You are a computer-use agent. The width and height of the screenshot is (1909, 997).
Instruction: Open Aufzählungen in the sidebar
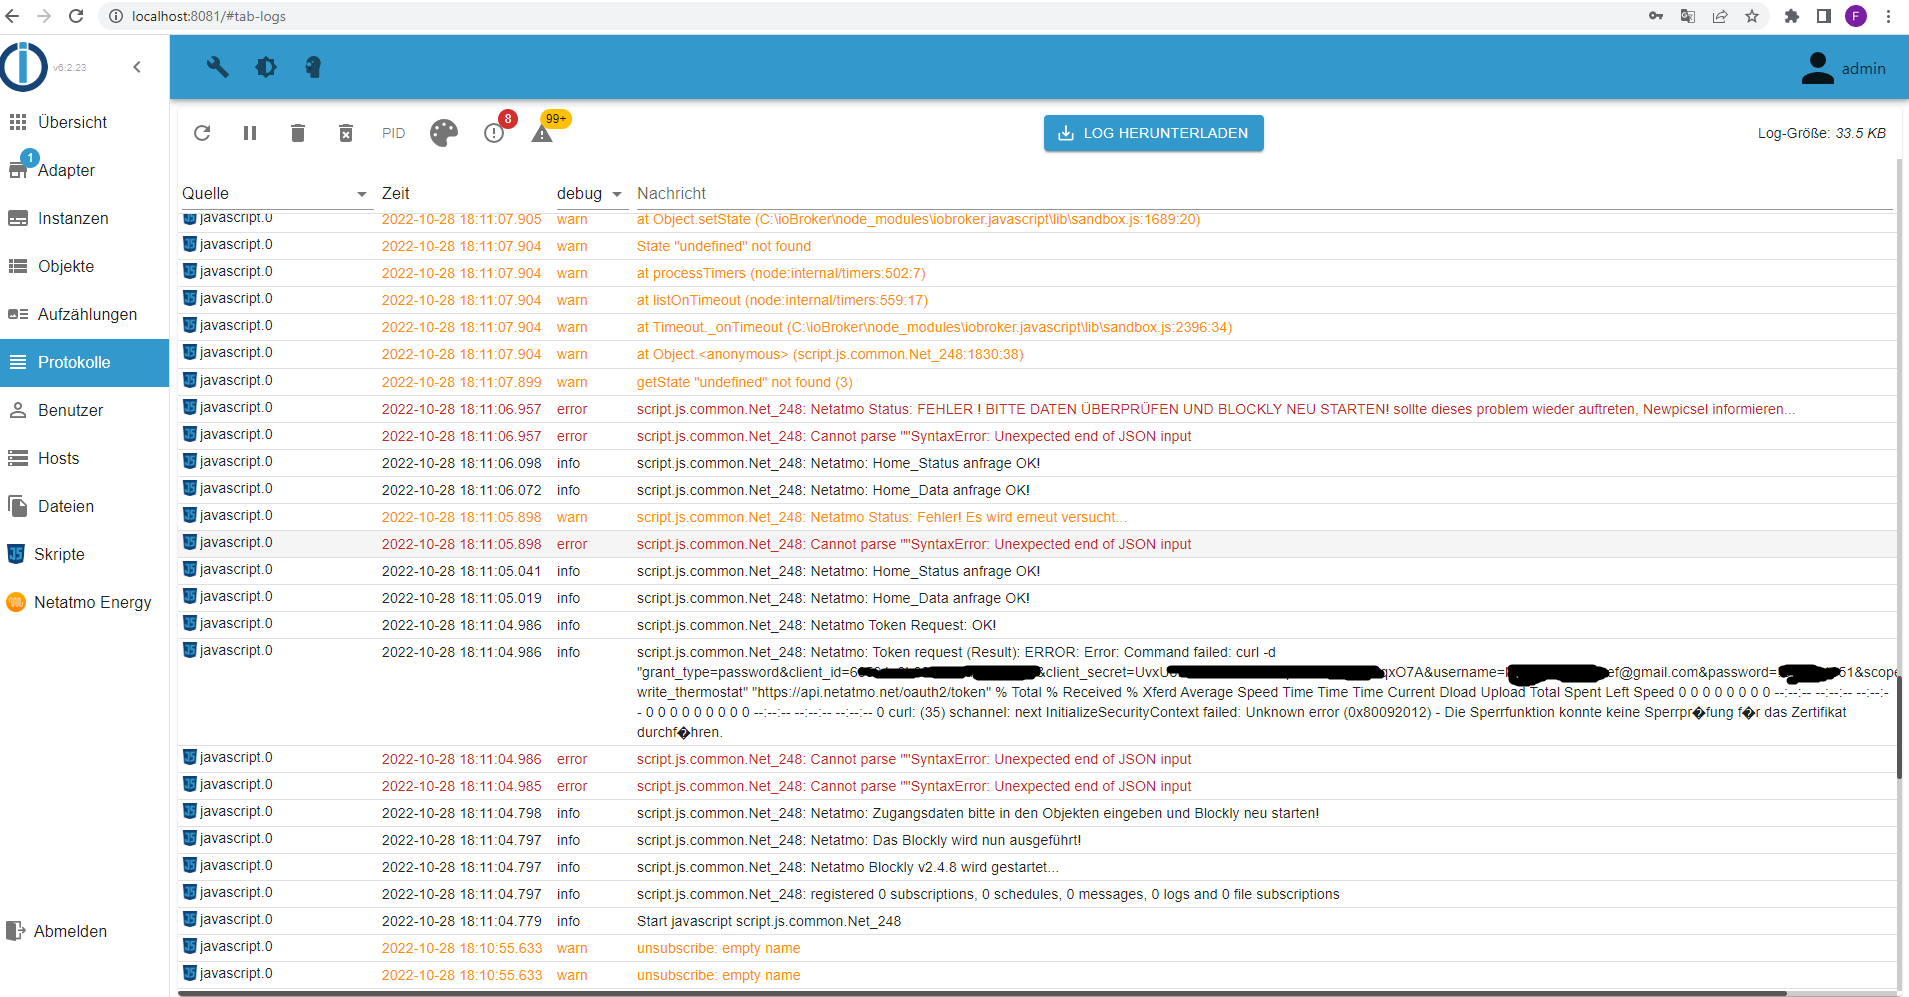point(84,314)
